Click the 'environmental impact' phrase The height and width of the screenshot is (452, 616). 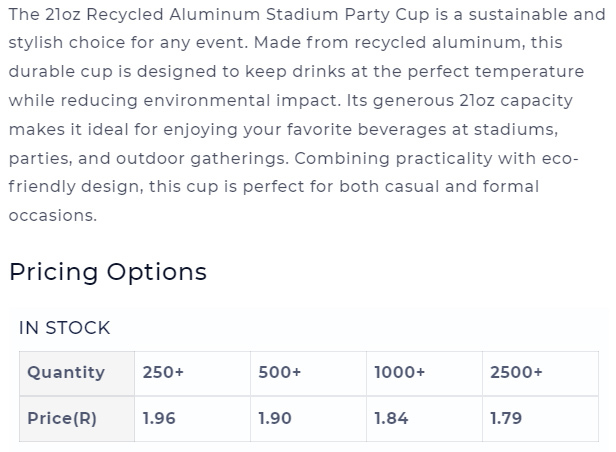coord(242,101)
